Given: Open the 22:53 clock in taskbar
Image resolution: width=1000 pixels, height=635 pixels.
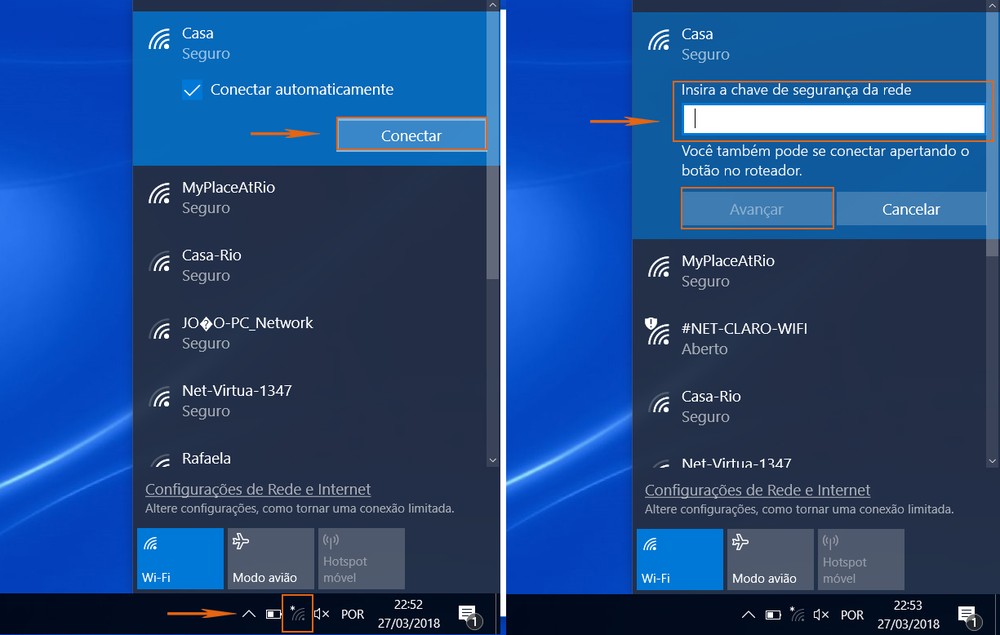Looking at the screenshot, I should pos(908,614).
